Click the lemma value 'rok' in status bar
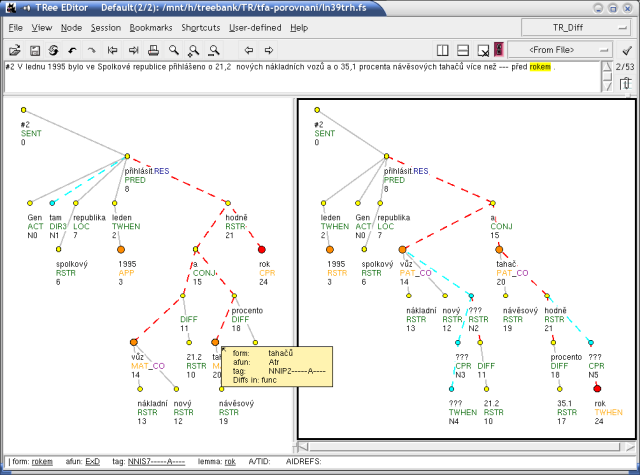 (230, 462)
